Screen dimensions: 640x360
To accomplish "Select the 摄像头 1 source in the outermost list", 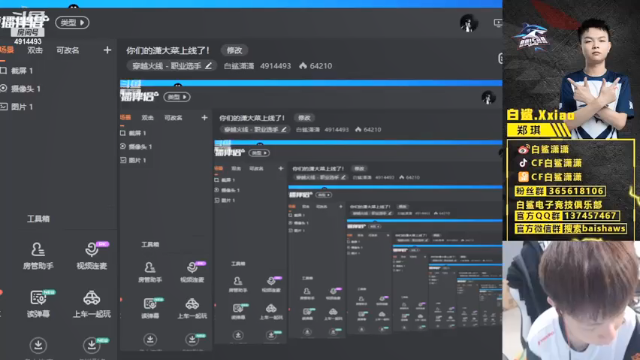I will click(25, 89).
